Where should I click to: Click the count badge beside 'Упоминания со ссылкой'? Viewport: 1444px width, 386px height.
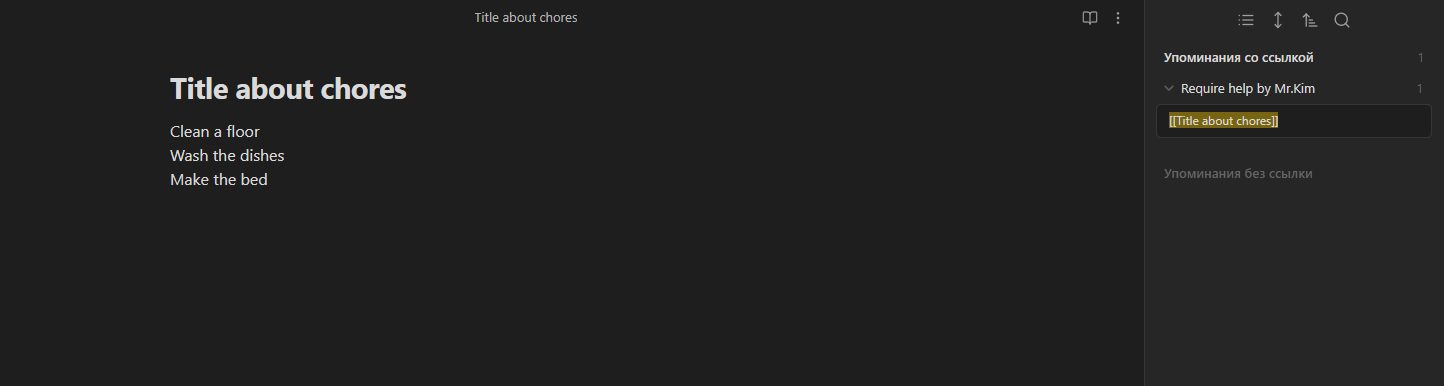[1420, 58]
